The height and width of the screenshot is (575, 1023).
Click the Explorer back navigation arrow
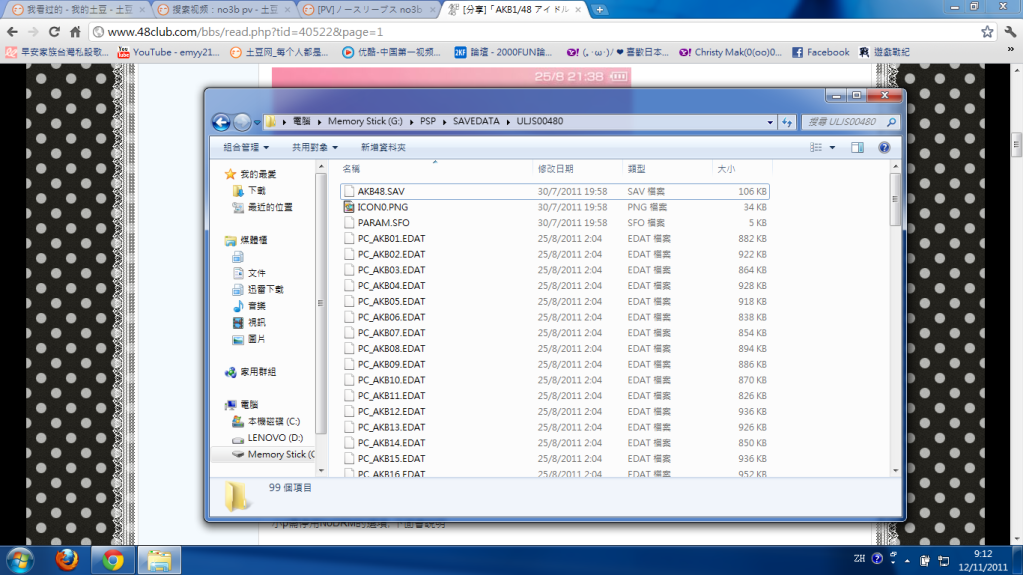coord(221,122)
